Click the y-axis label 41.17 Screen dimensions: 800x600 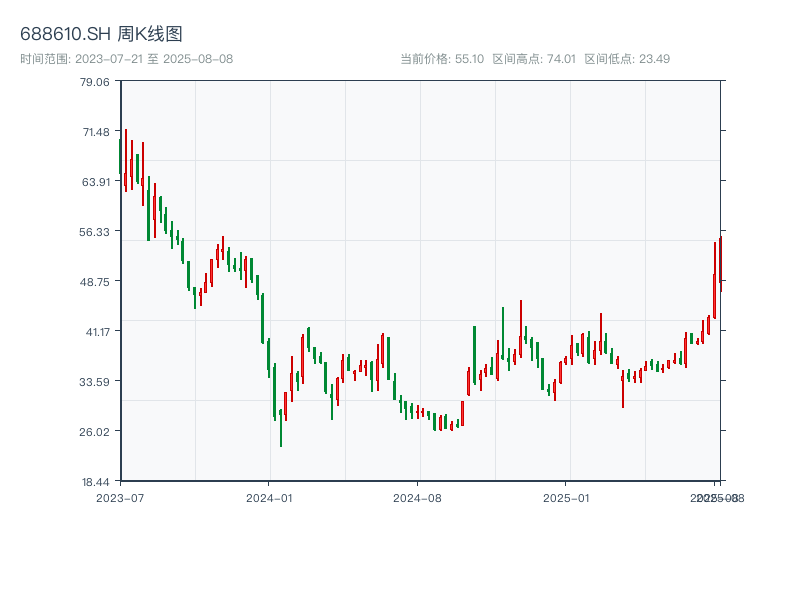(97, 332)
